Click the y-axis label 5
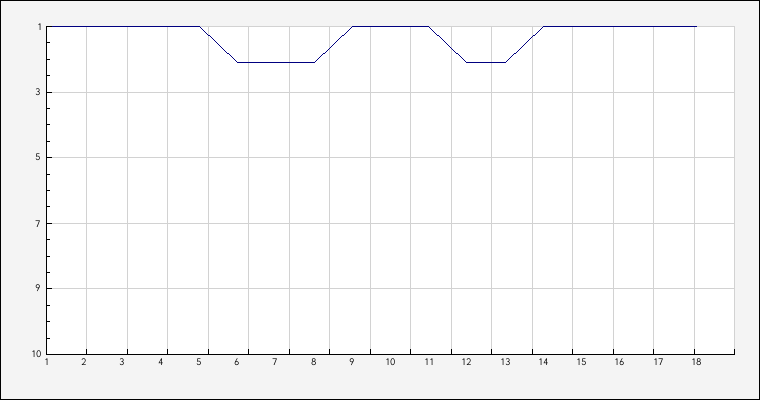This screenshot has width=760, height=400. click(x=38, y=158)
